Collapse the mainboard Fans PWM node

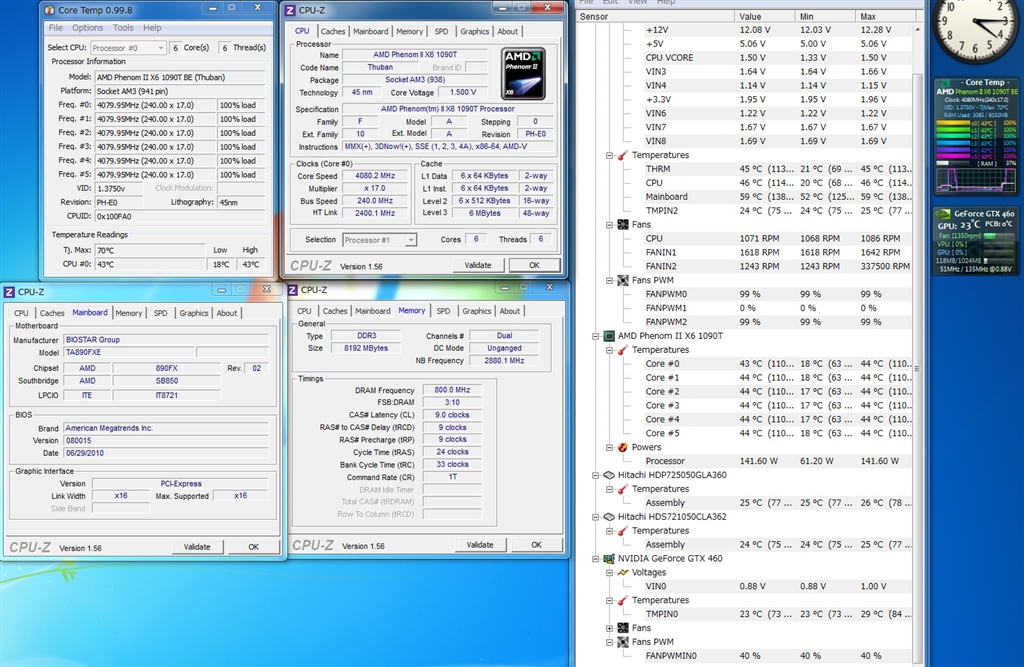point(609,280)
